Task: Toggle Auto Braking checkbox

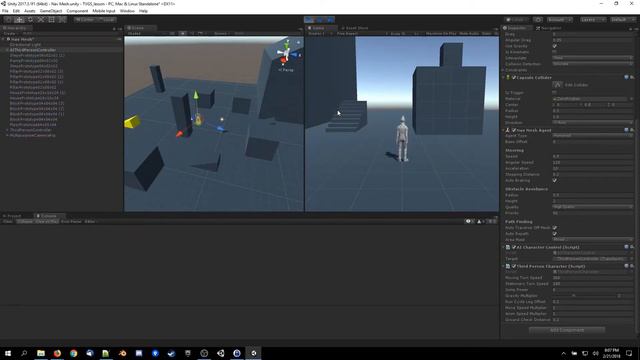Action: point(555,180)
